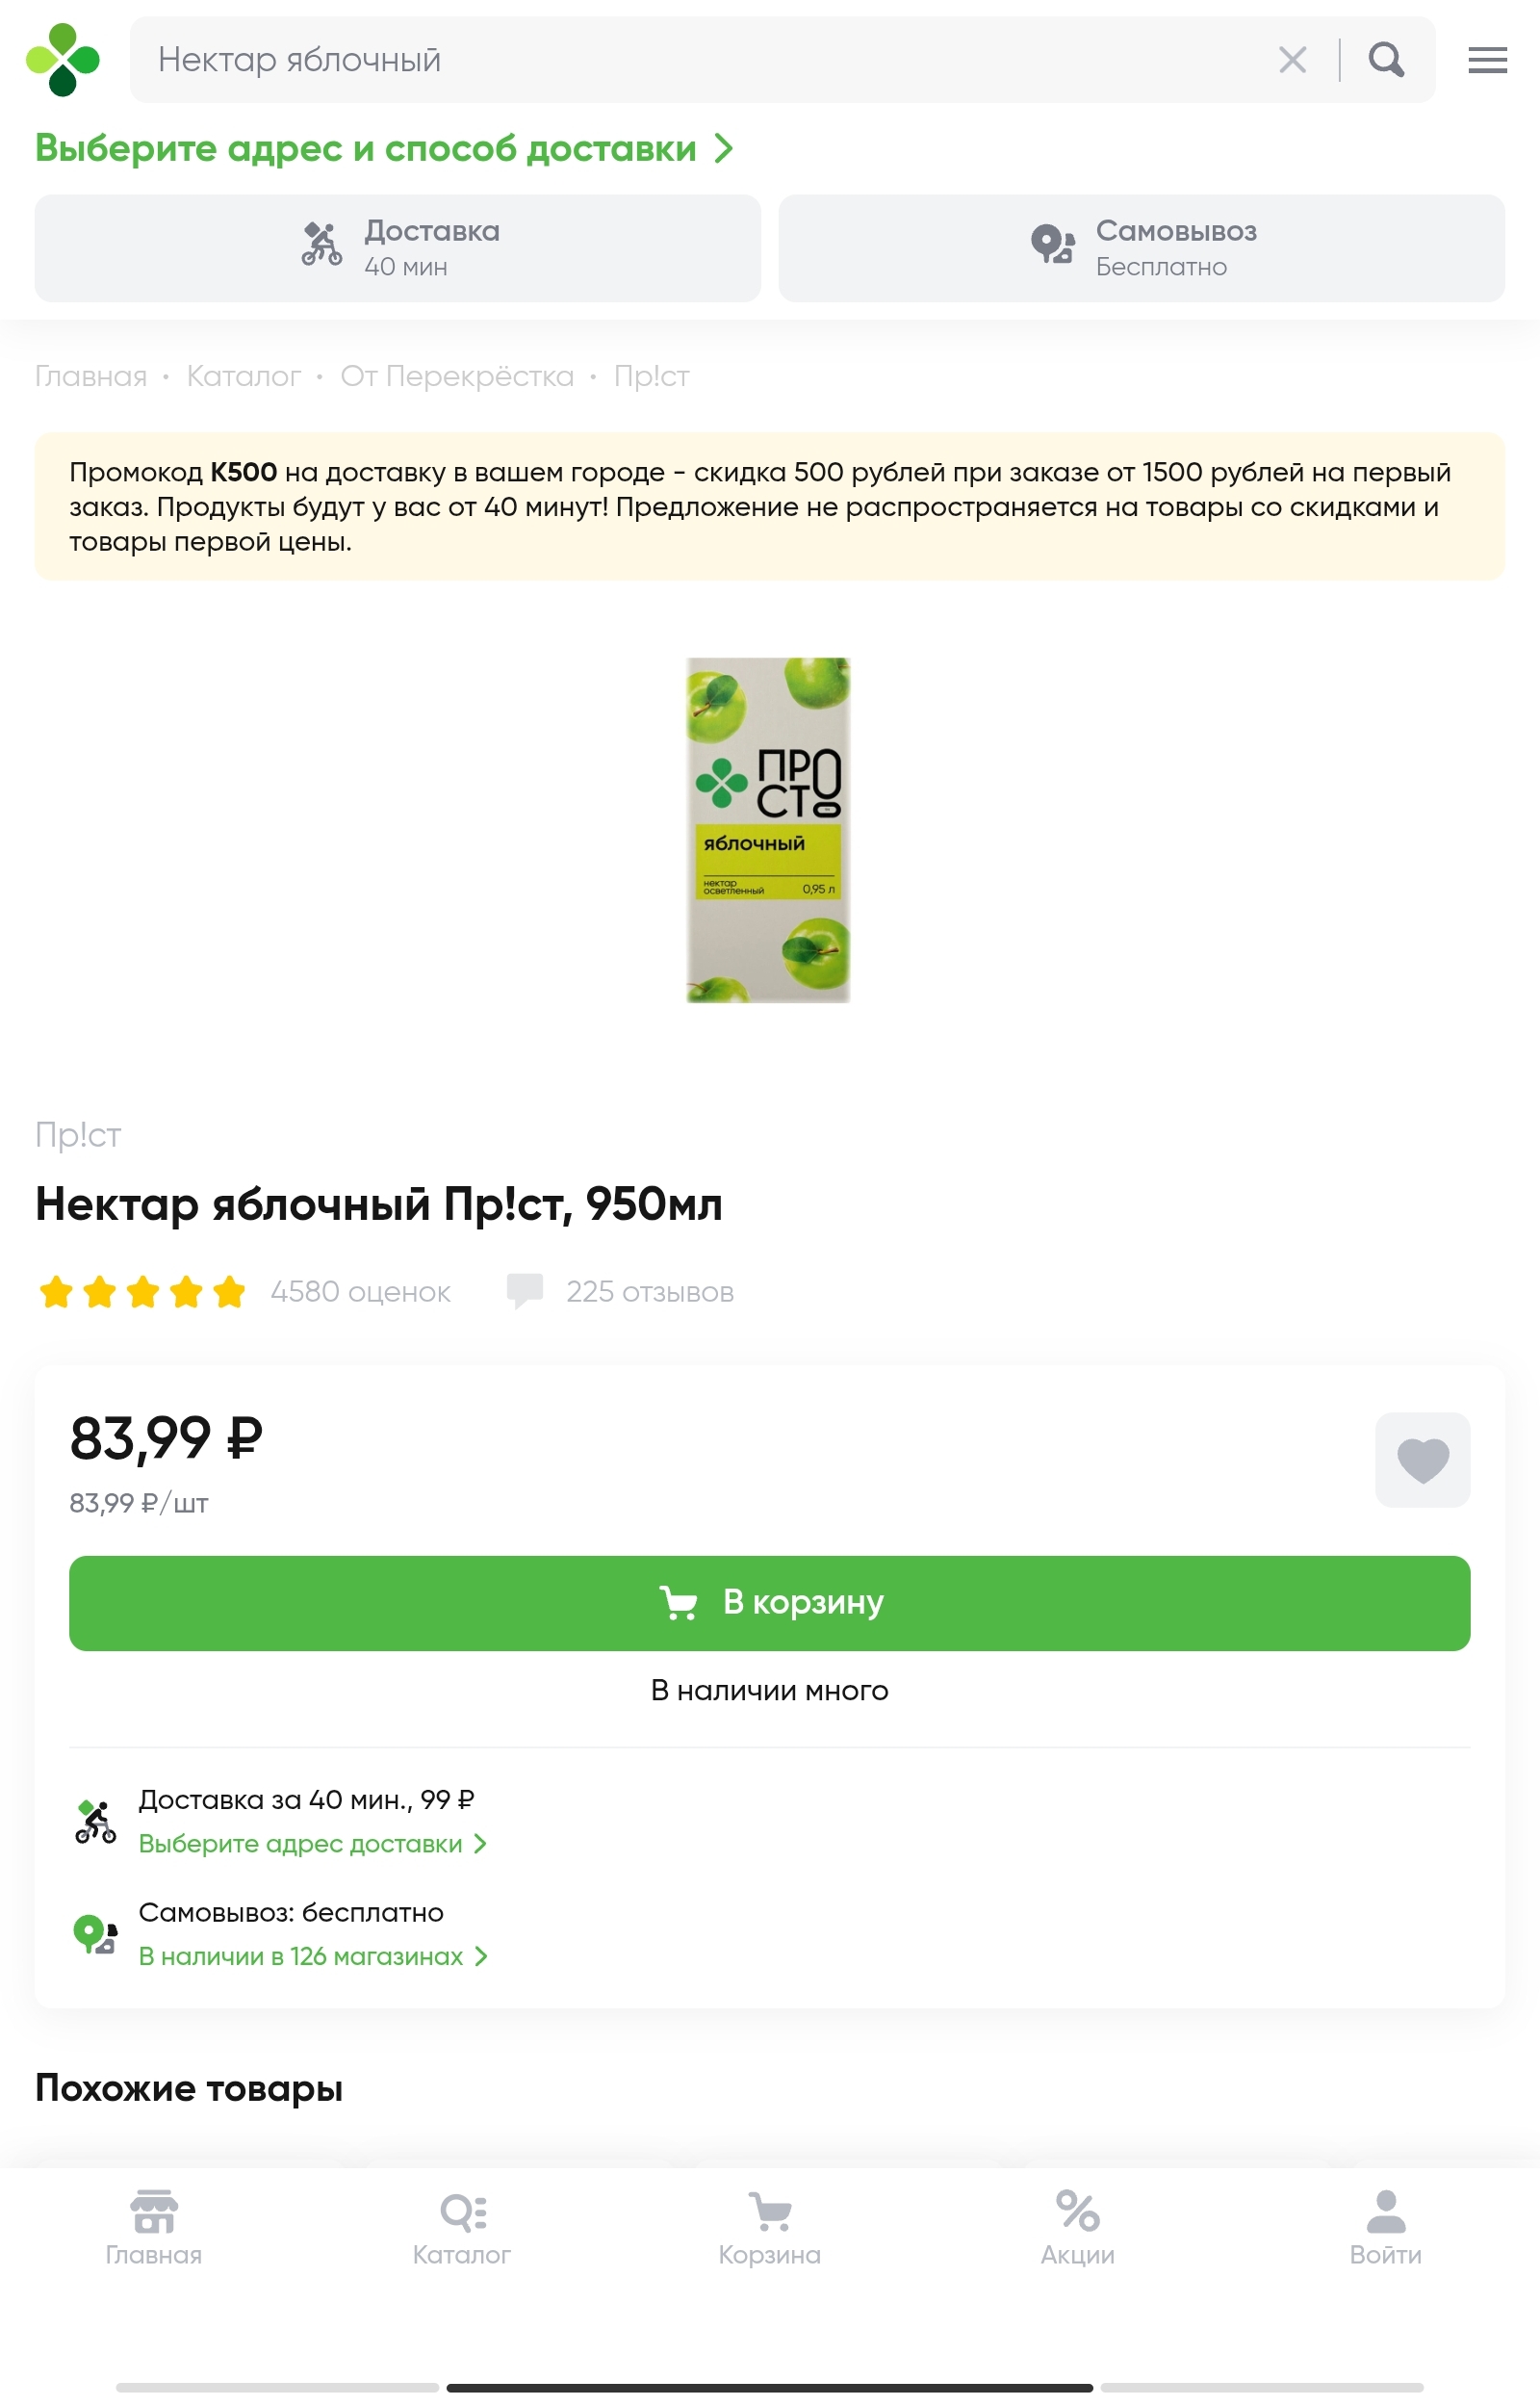Add product to favorites with heart icon
The width and height of the screenshot is (1540, 2406).
1421,1459
